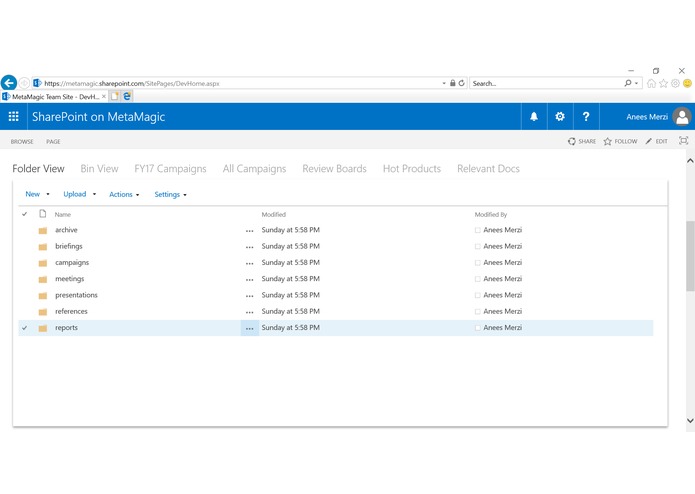Click the reports folder icon
This screenshot has height=494, width=695.
click(43, 328)
